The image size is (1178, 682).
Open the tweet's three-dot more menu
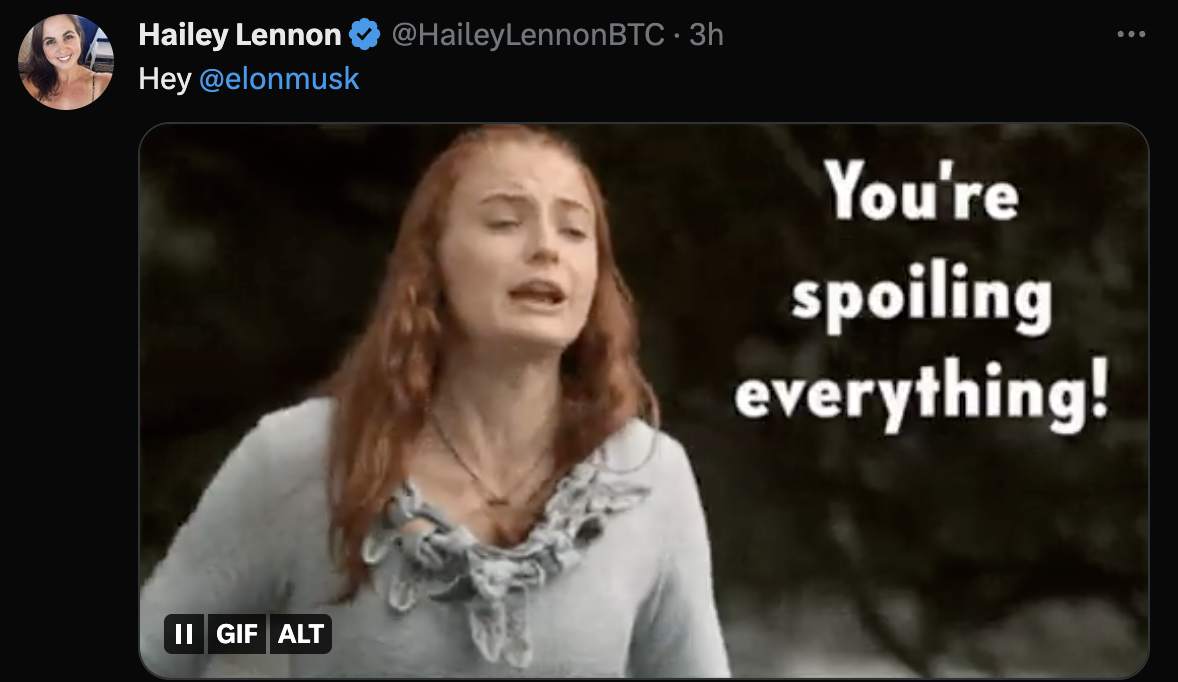tap(1131, 35)
